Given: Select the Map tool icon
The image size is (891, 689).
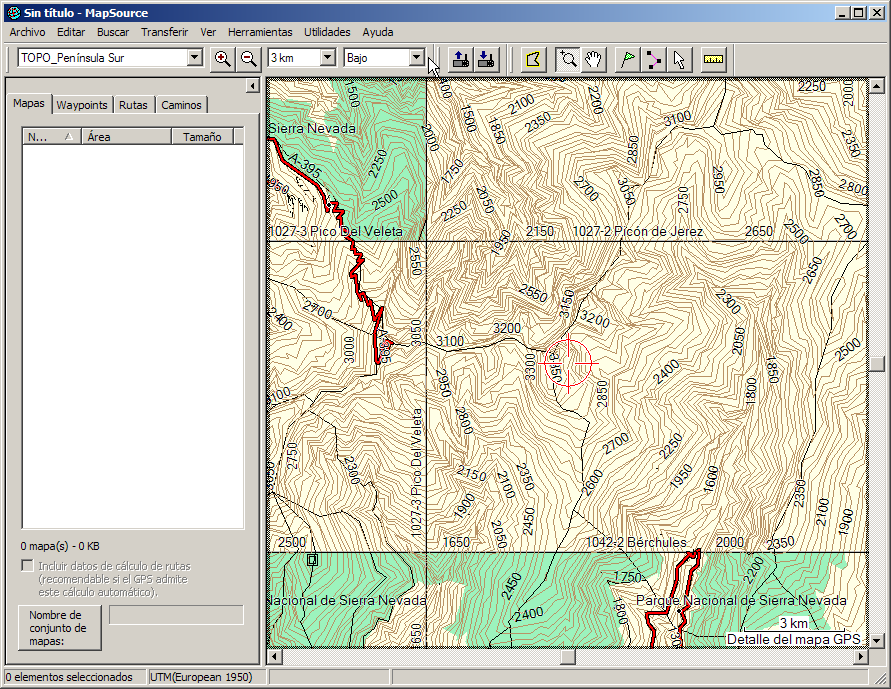Looking at the screenshot, I should click(534, 59).
